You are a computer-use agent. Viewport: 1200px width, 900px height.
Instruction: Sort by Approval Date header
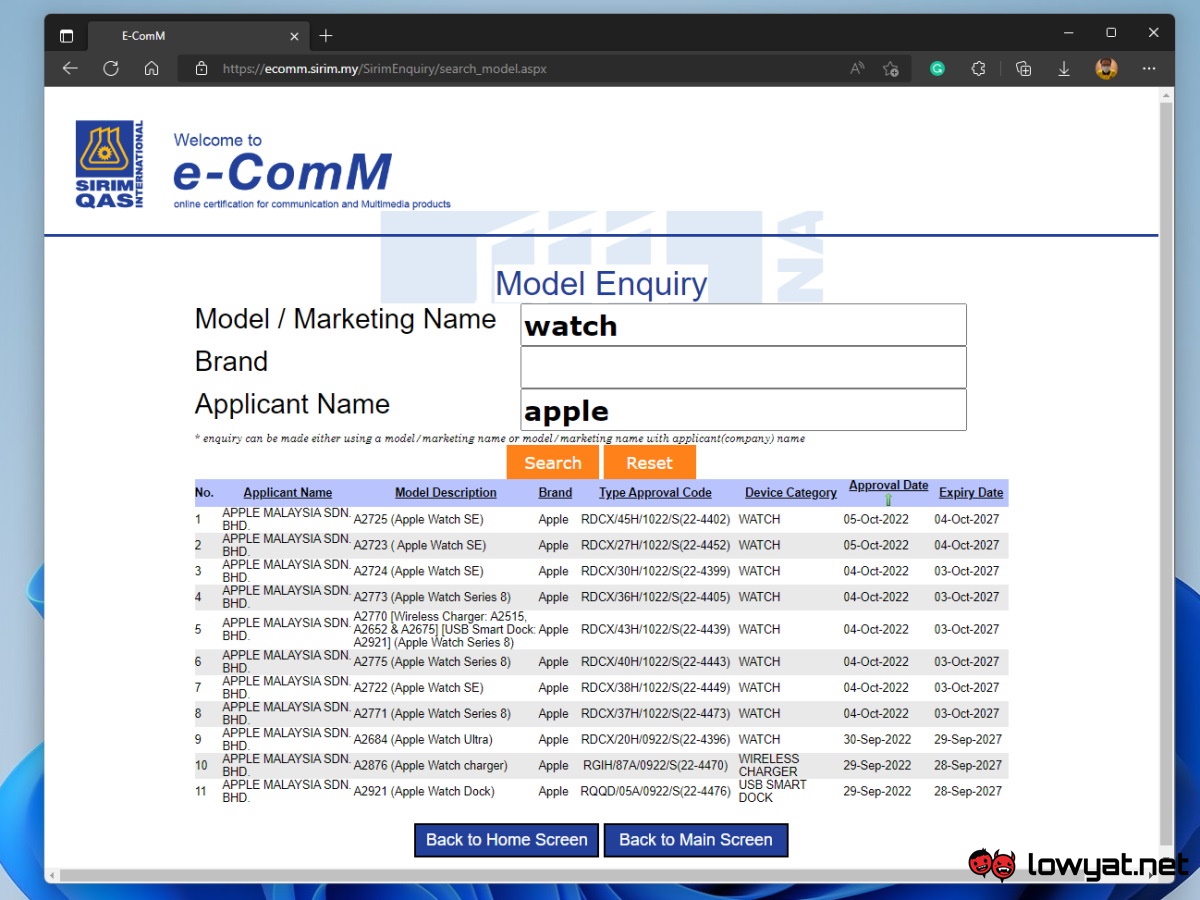pyautogui.click(x=888, y=486)
